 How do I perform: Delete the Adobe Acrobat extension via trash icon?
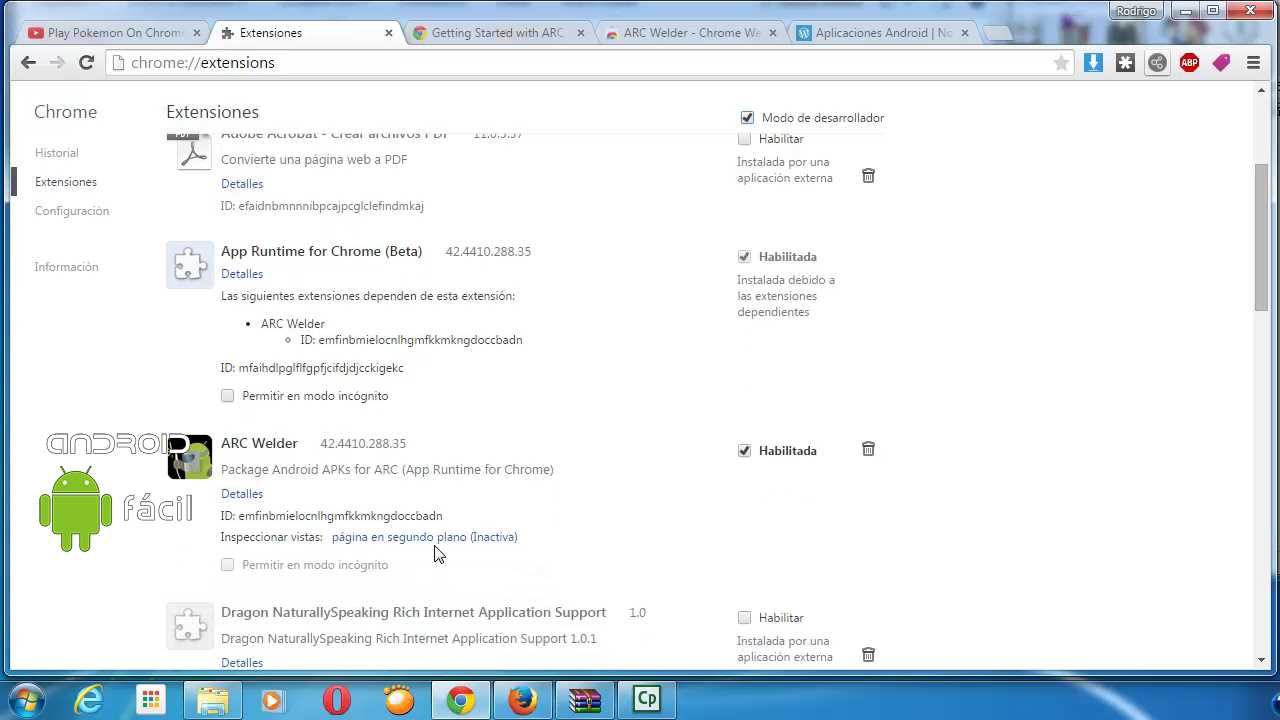coord(868,175)
